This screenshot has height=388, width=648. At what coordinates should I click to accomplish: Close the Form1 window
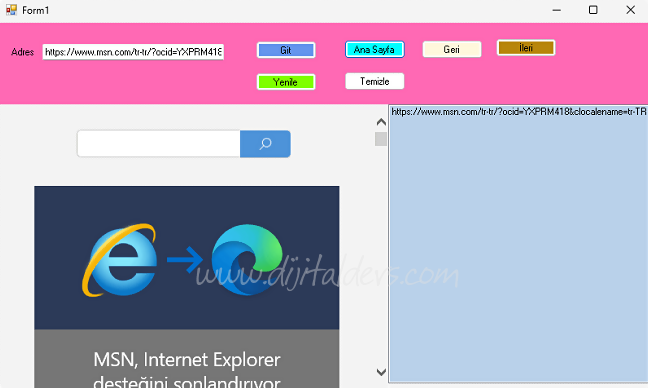[630, 10]
